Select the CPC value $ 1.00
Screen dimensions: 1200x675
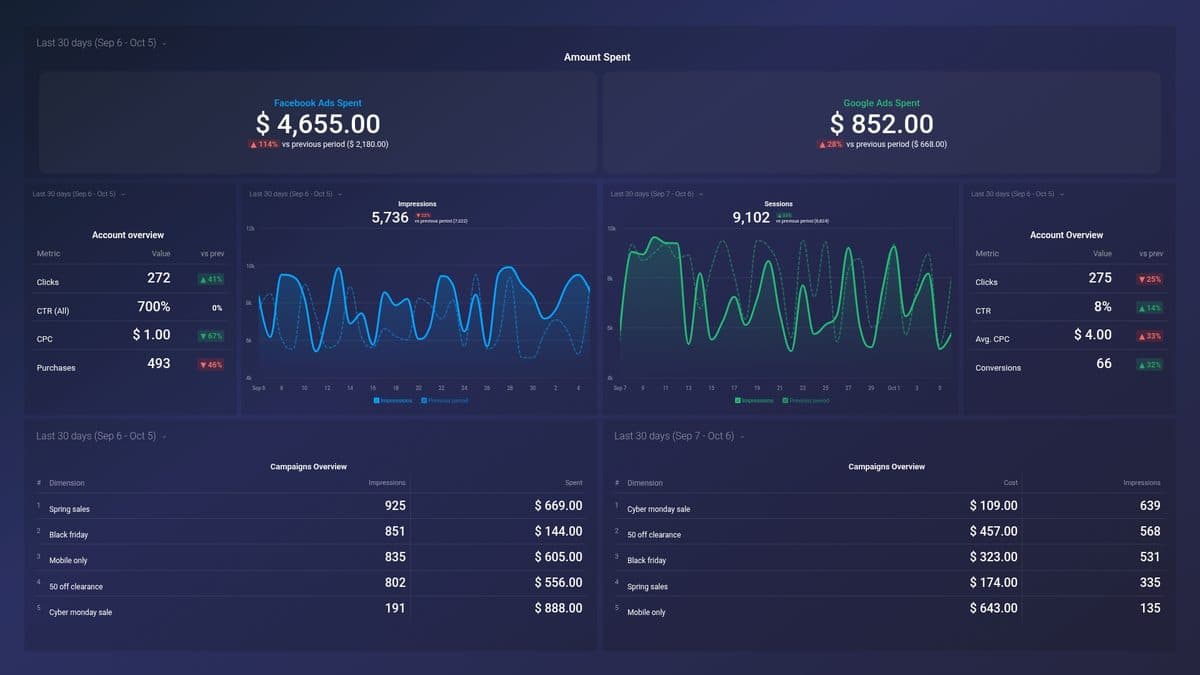[x=151, y=335]
